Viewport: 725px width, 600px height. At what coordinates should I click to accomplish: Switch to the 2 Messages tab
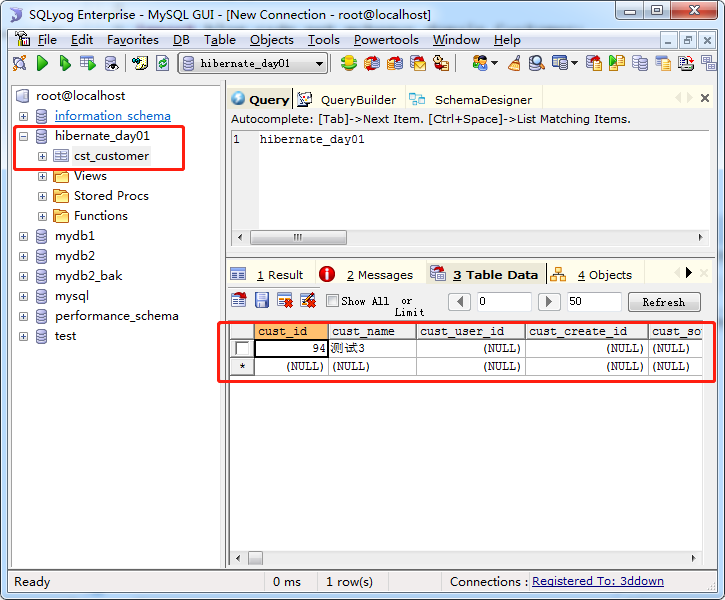370,275
